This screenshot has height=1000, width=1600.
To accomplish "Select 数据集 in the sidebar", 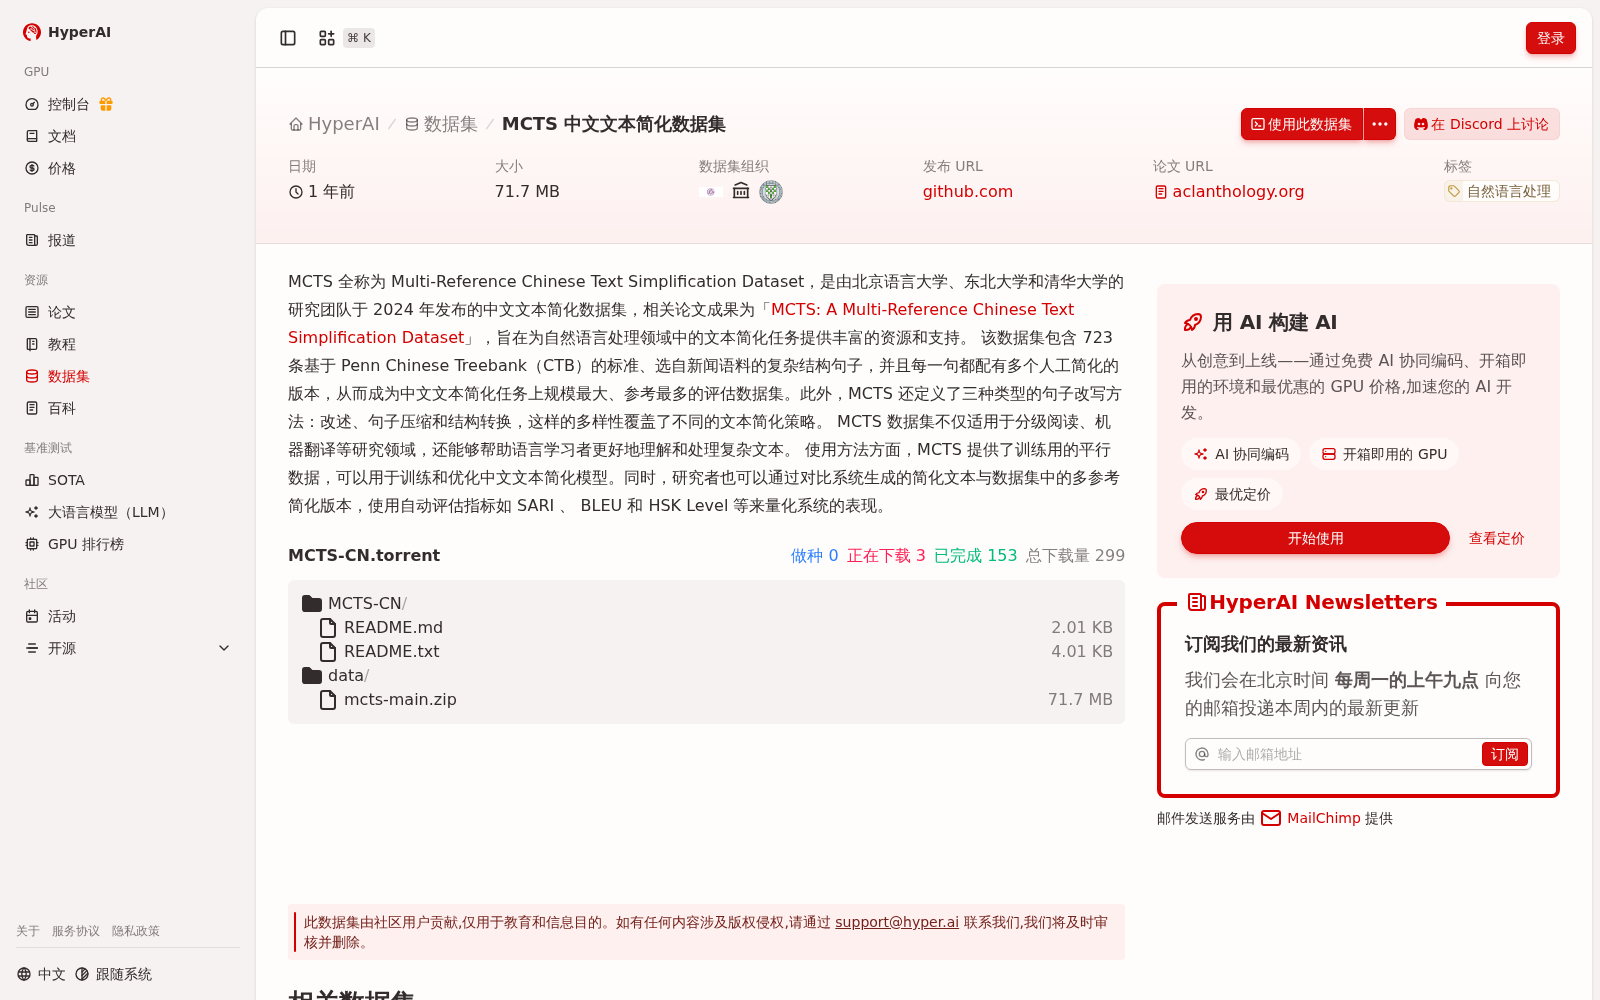I will 57,376.
